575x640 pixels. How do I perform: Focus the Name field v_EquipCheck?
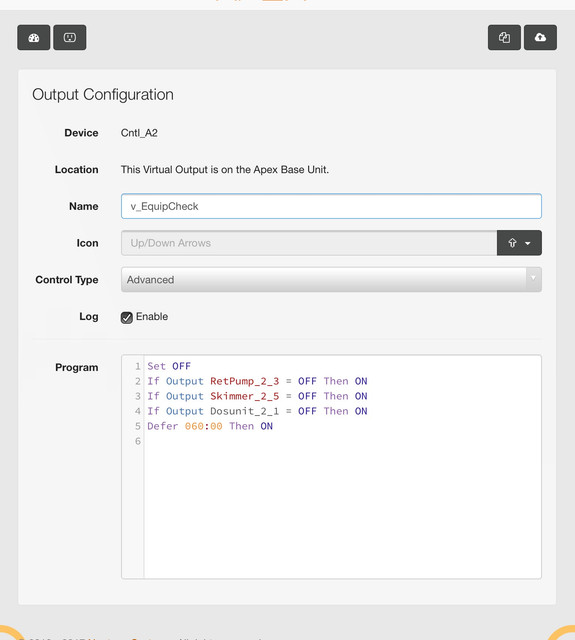(x=331, y=206)
